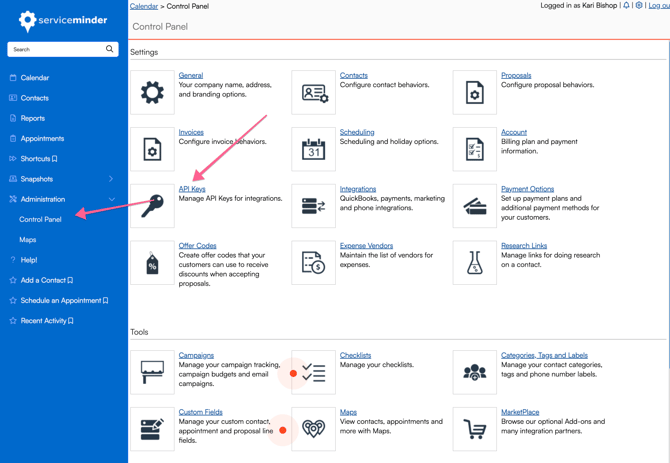This screenshot has height=463, width=670.
Task: Select Control Panel under Administration
Action: tap(40, 219)
